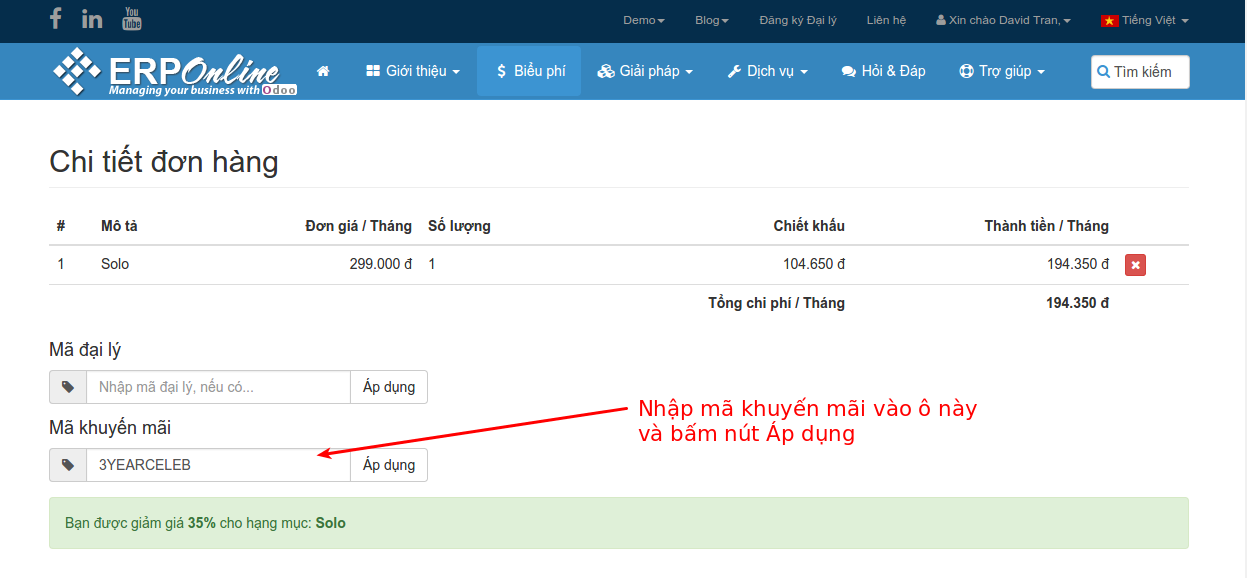Expand the Demo dropdown
Image resolution: width=1247 pixels, height=578 pixels.
click(643, 20)
